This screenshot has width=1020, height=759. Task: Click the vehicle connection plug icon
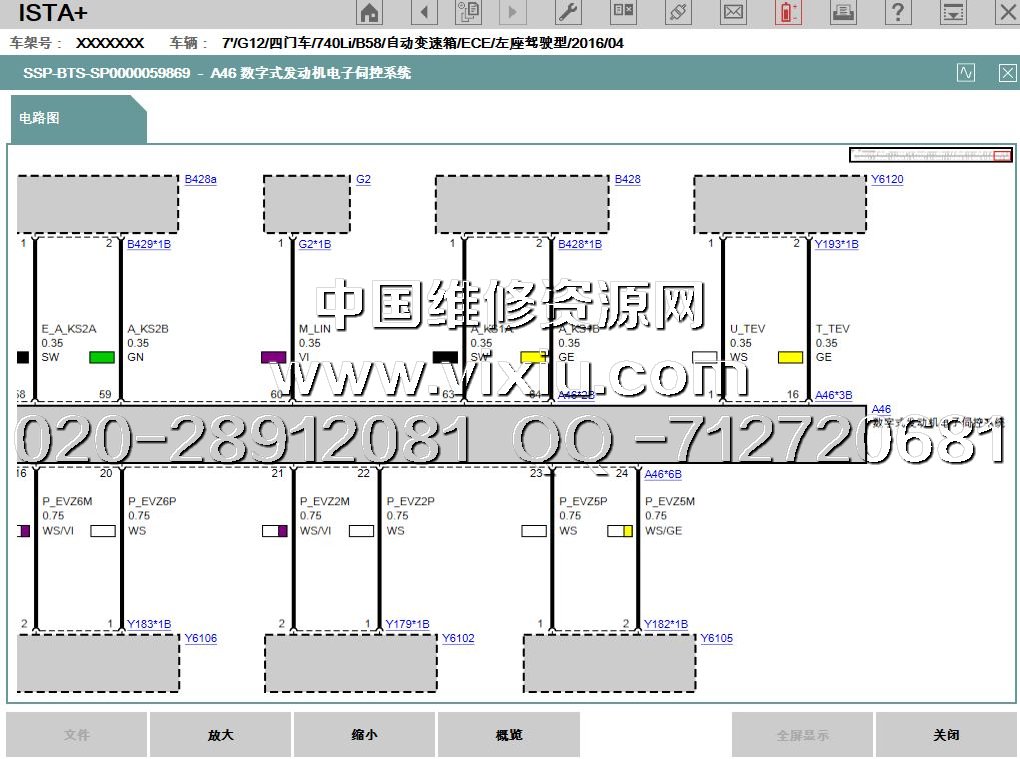pos(679,13)
